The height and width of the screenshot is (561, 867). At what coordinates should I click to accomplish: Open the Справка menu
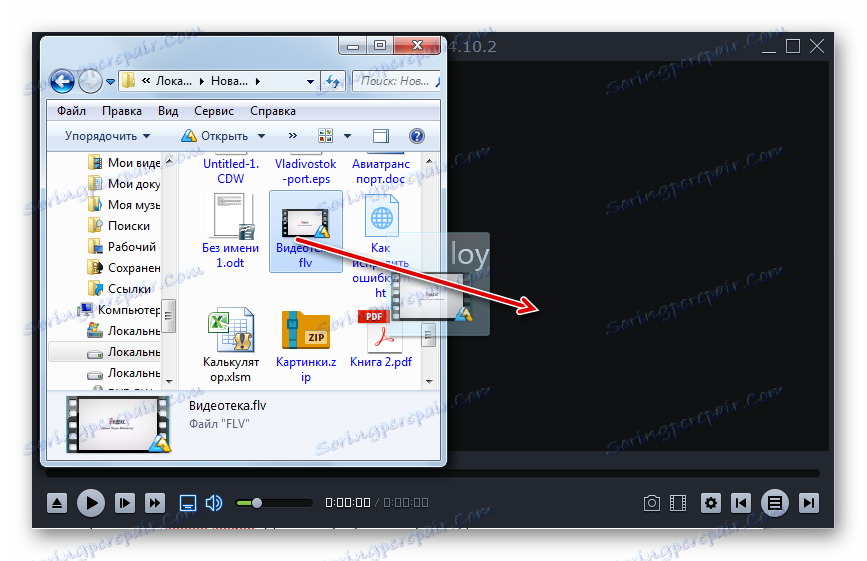tap(273, 111)
